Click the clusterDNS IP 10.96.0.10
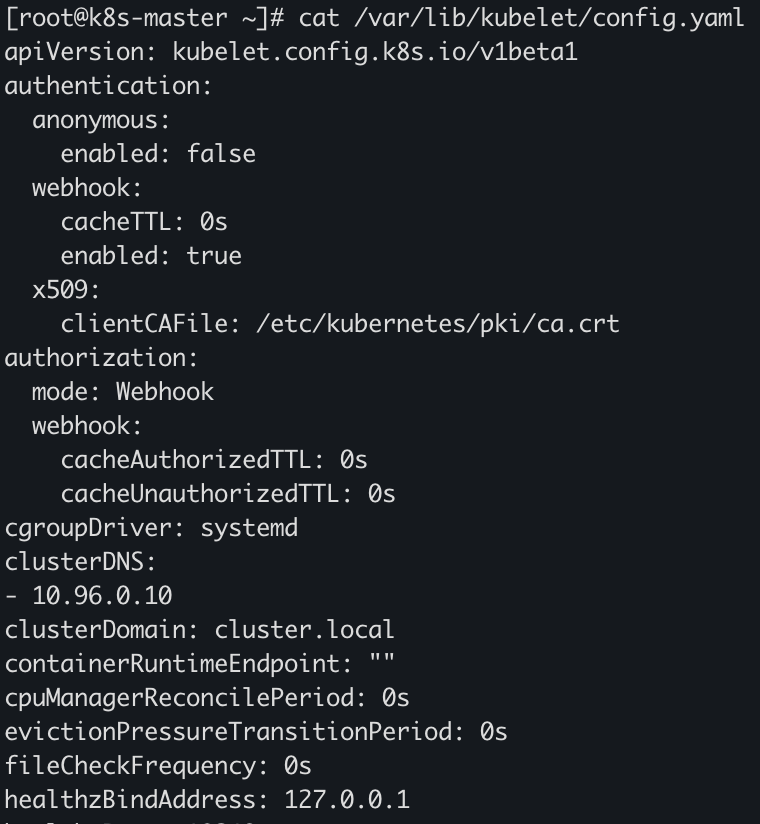 click(102, 596)
